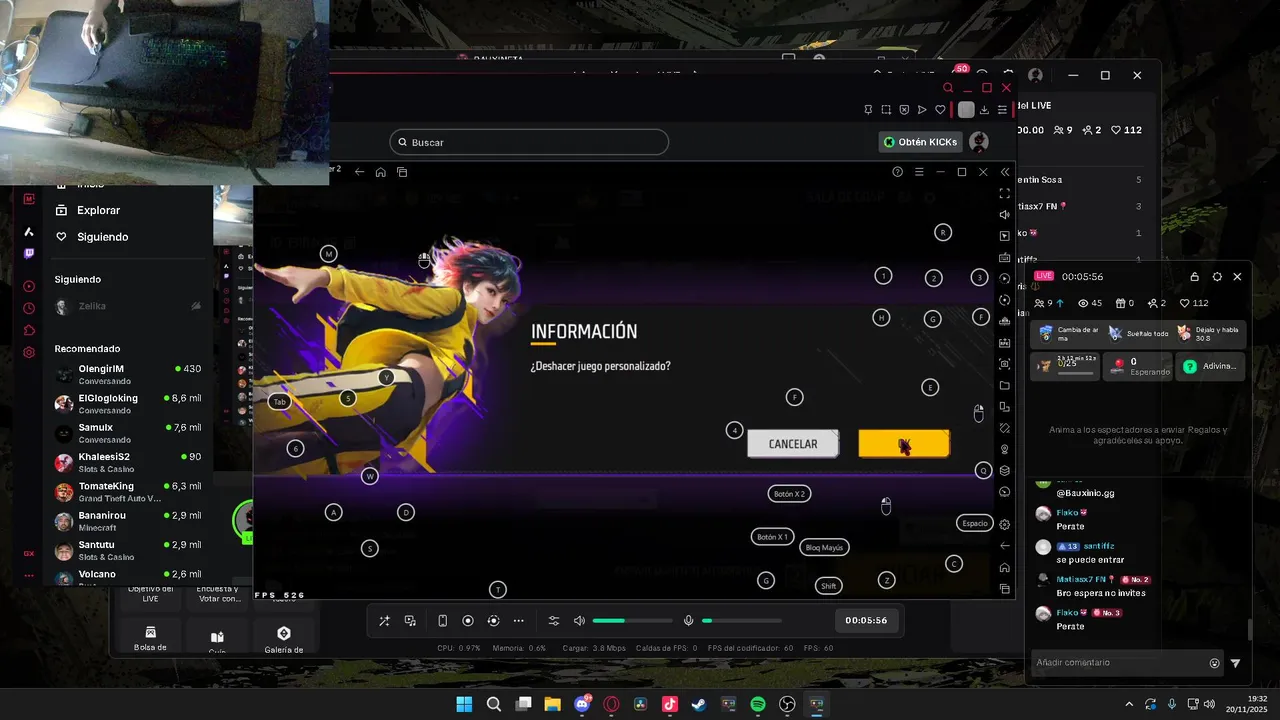Open recommended channel KhaleesiS2
1280x720 pixels.
pos(128,462)
